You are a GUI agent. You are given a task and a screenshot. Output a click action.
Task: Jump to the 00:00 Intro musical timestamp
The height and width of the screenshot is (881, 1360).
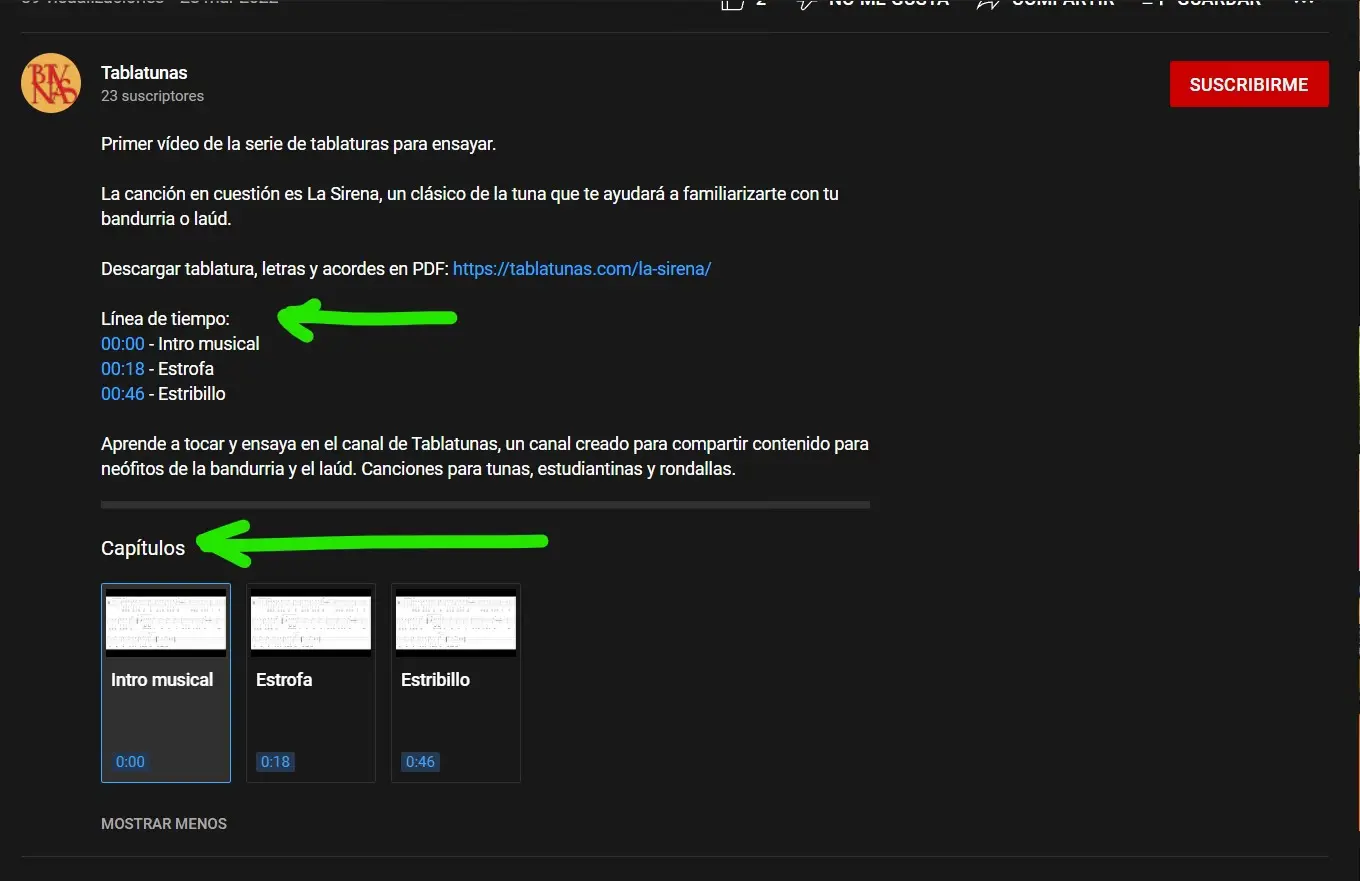click(122, 343)
